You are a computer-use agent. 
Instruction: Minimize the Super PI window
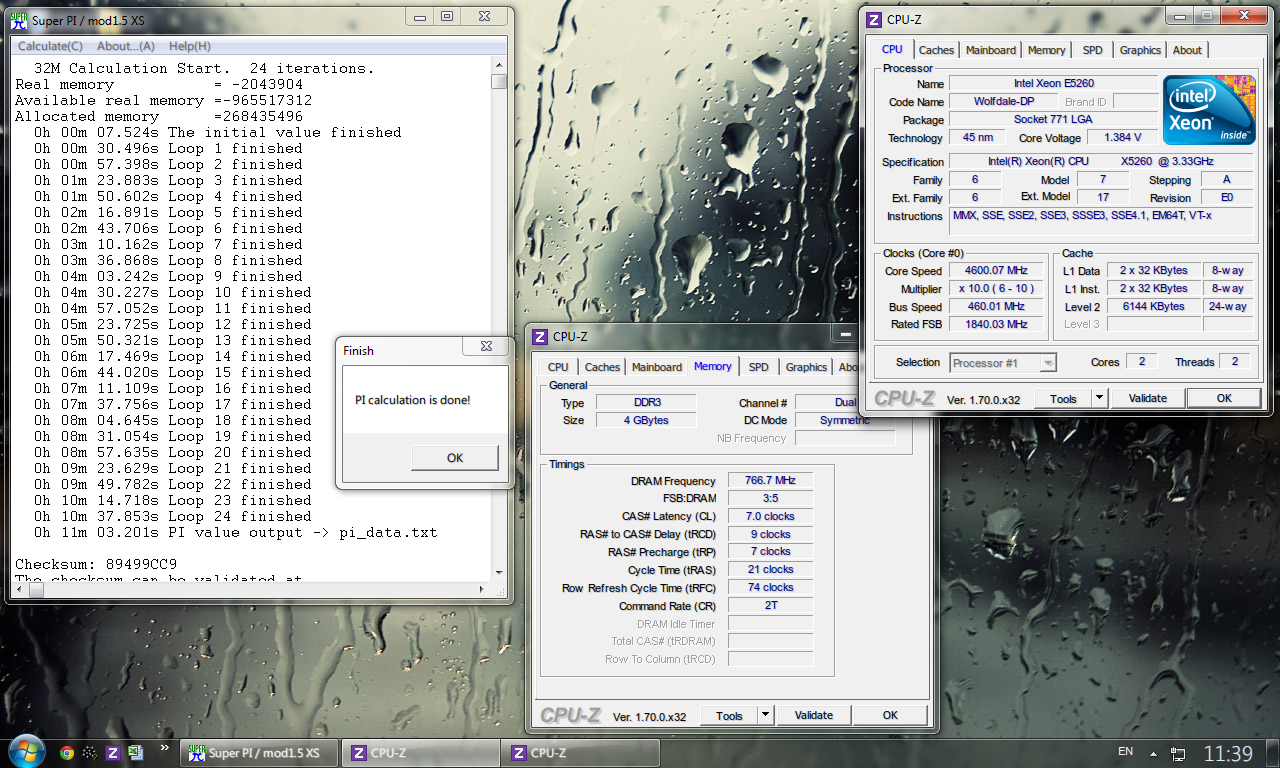point(420,16)
